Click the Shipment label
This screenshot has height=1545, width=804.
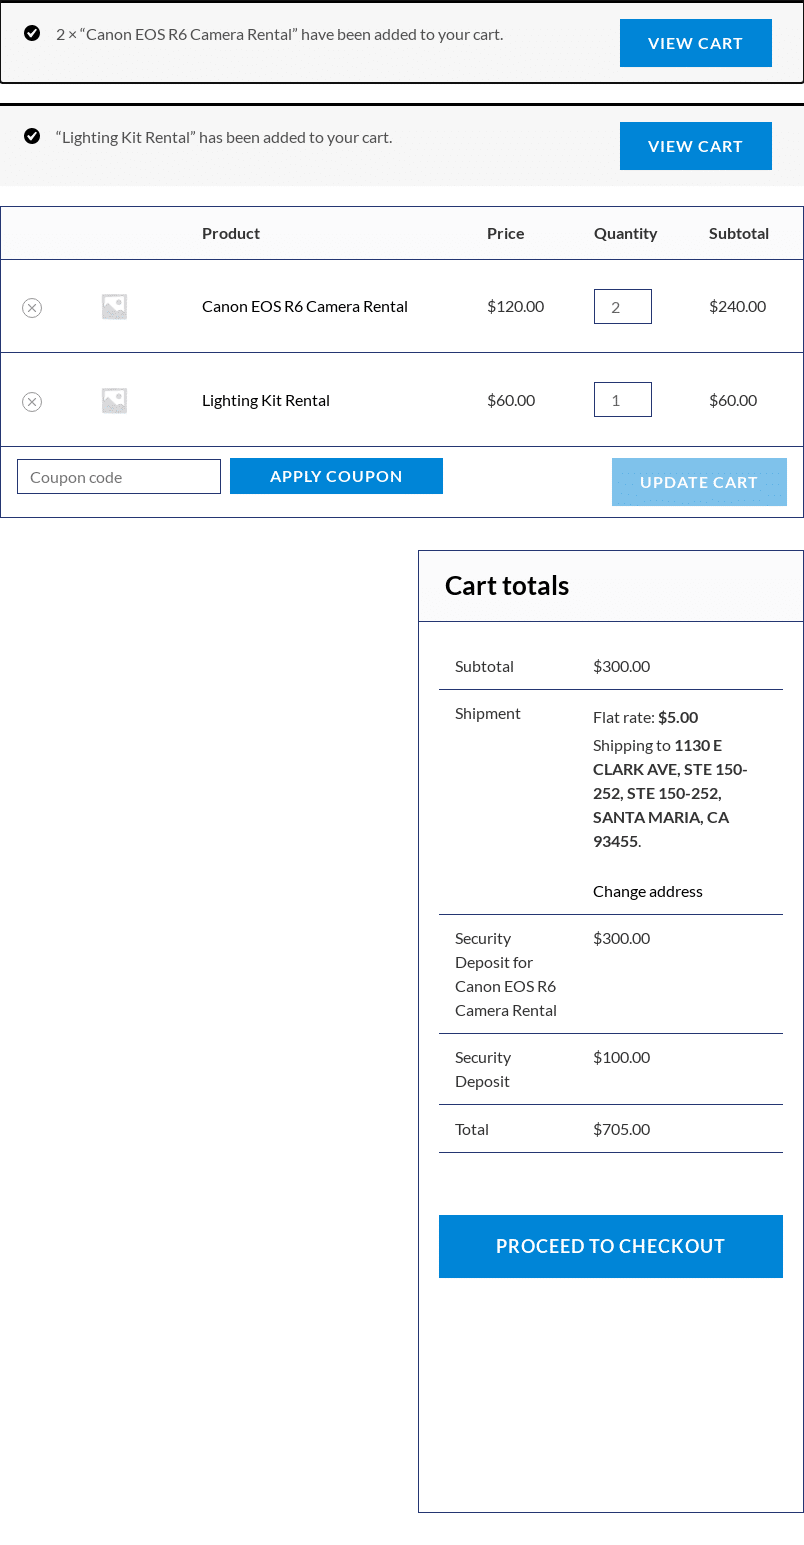pyautogui.click(x=487, y=713)
